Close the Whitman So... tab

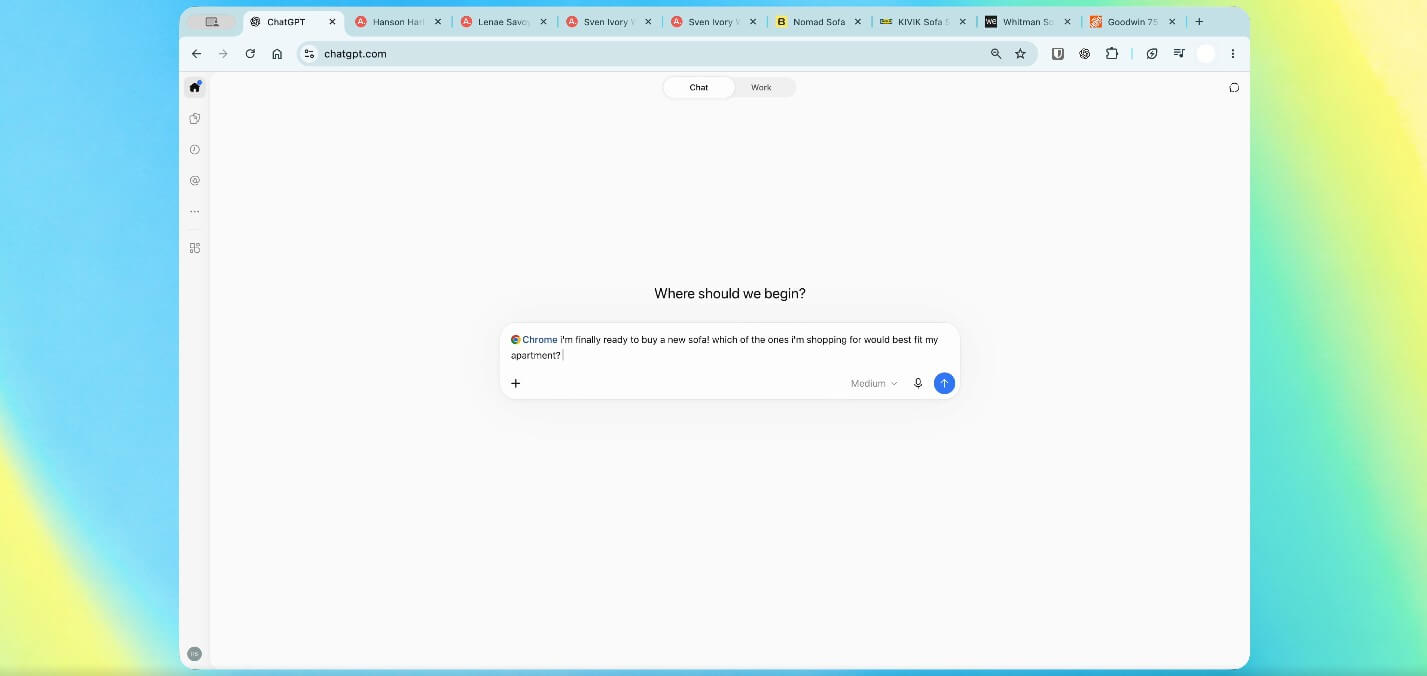1067,21
